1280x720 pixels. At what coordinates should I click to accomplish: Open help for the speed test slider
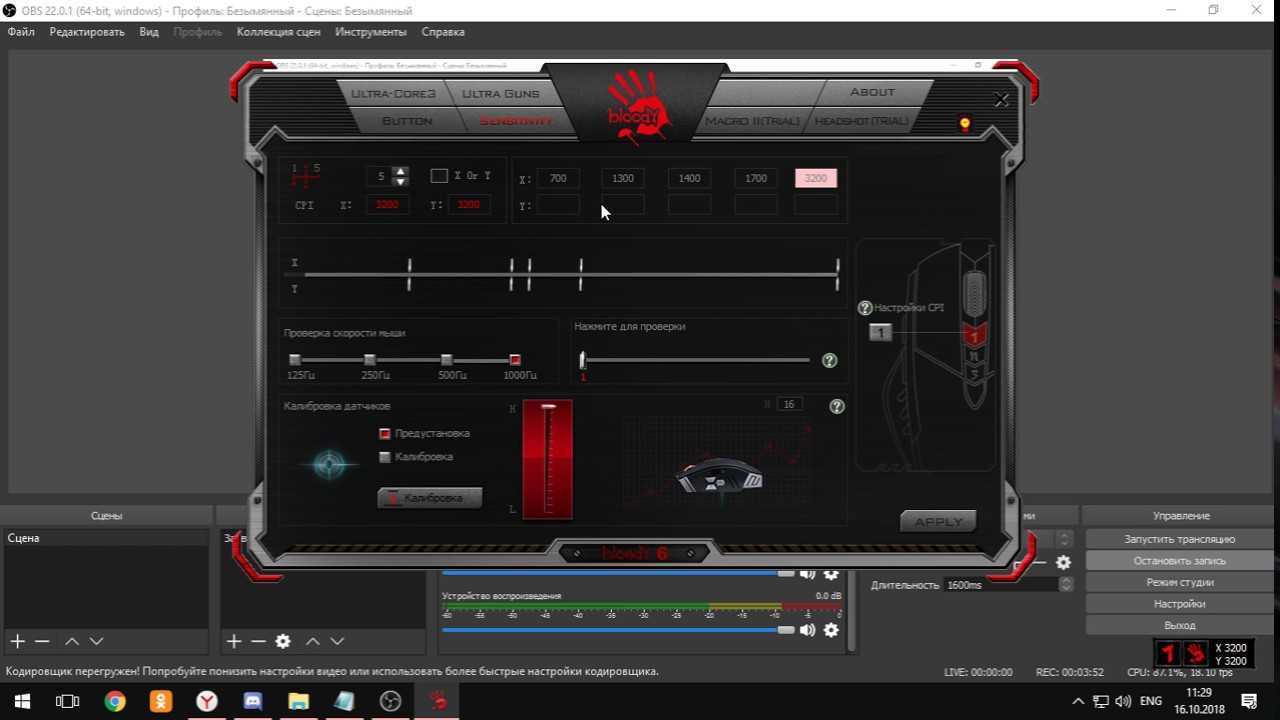pyautogui.click(x=829, y=360)
